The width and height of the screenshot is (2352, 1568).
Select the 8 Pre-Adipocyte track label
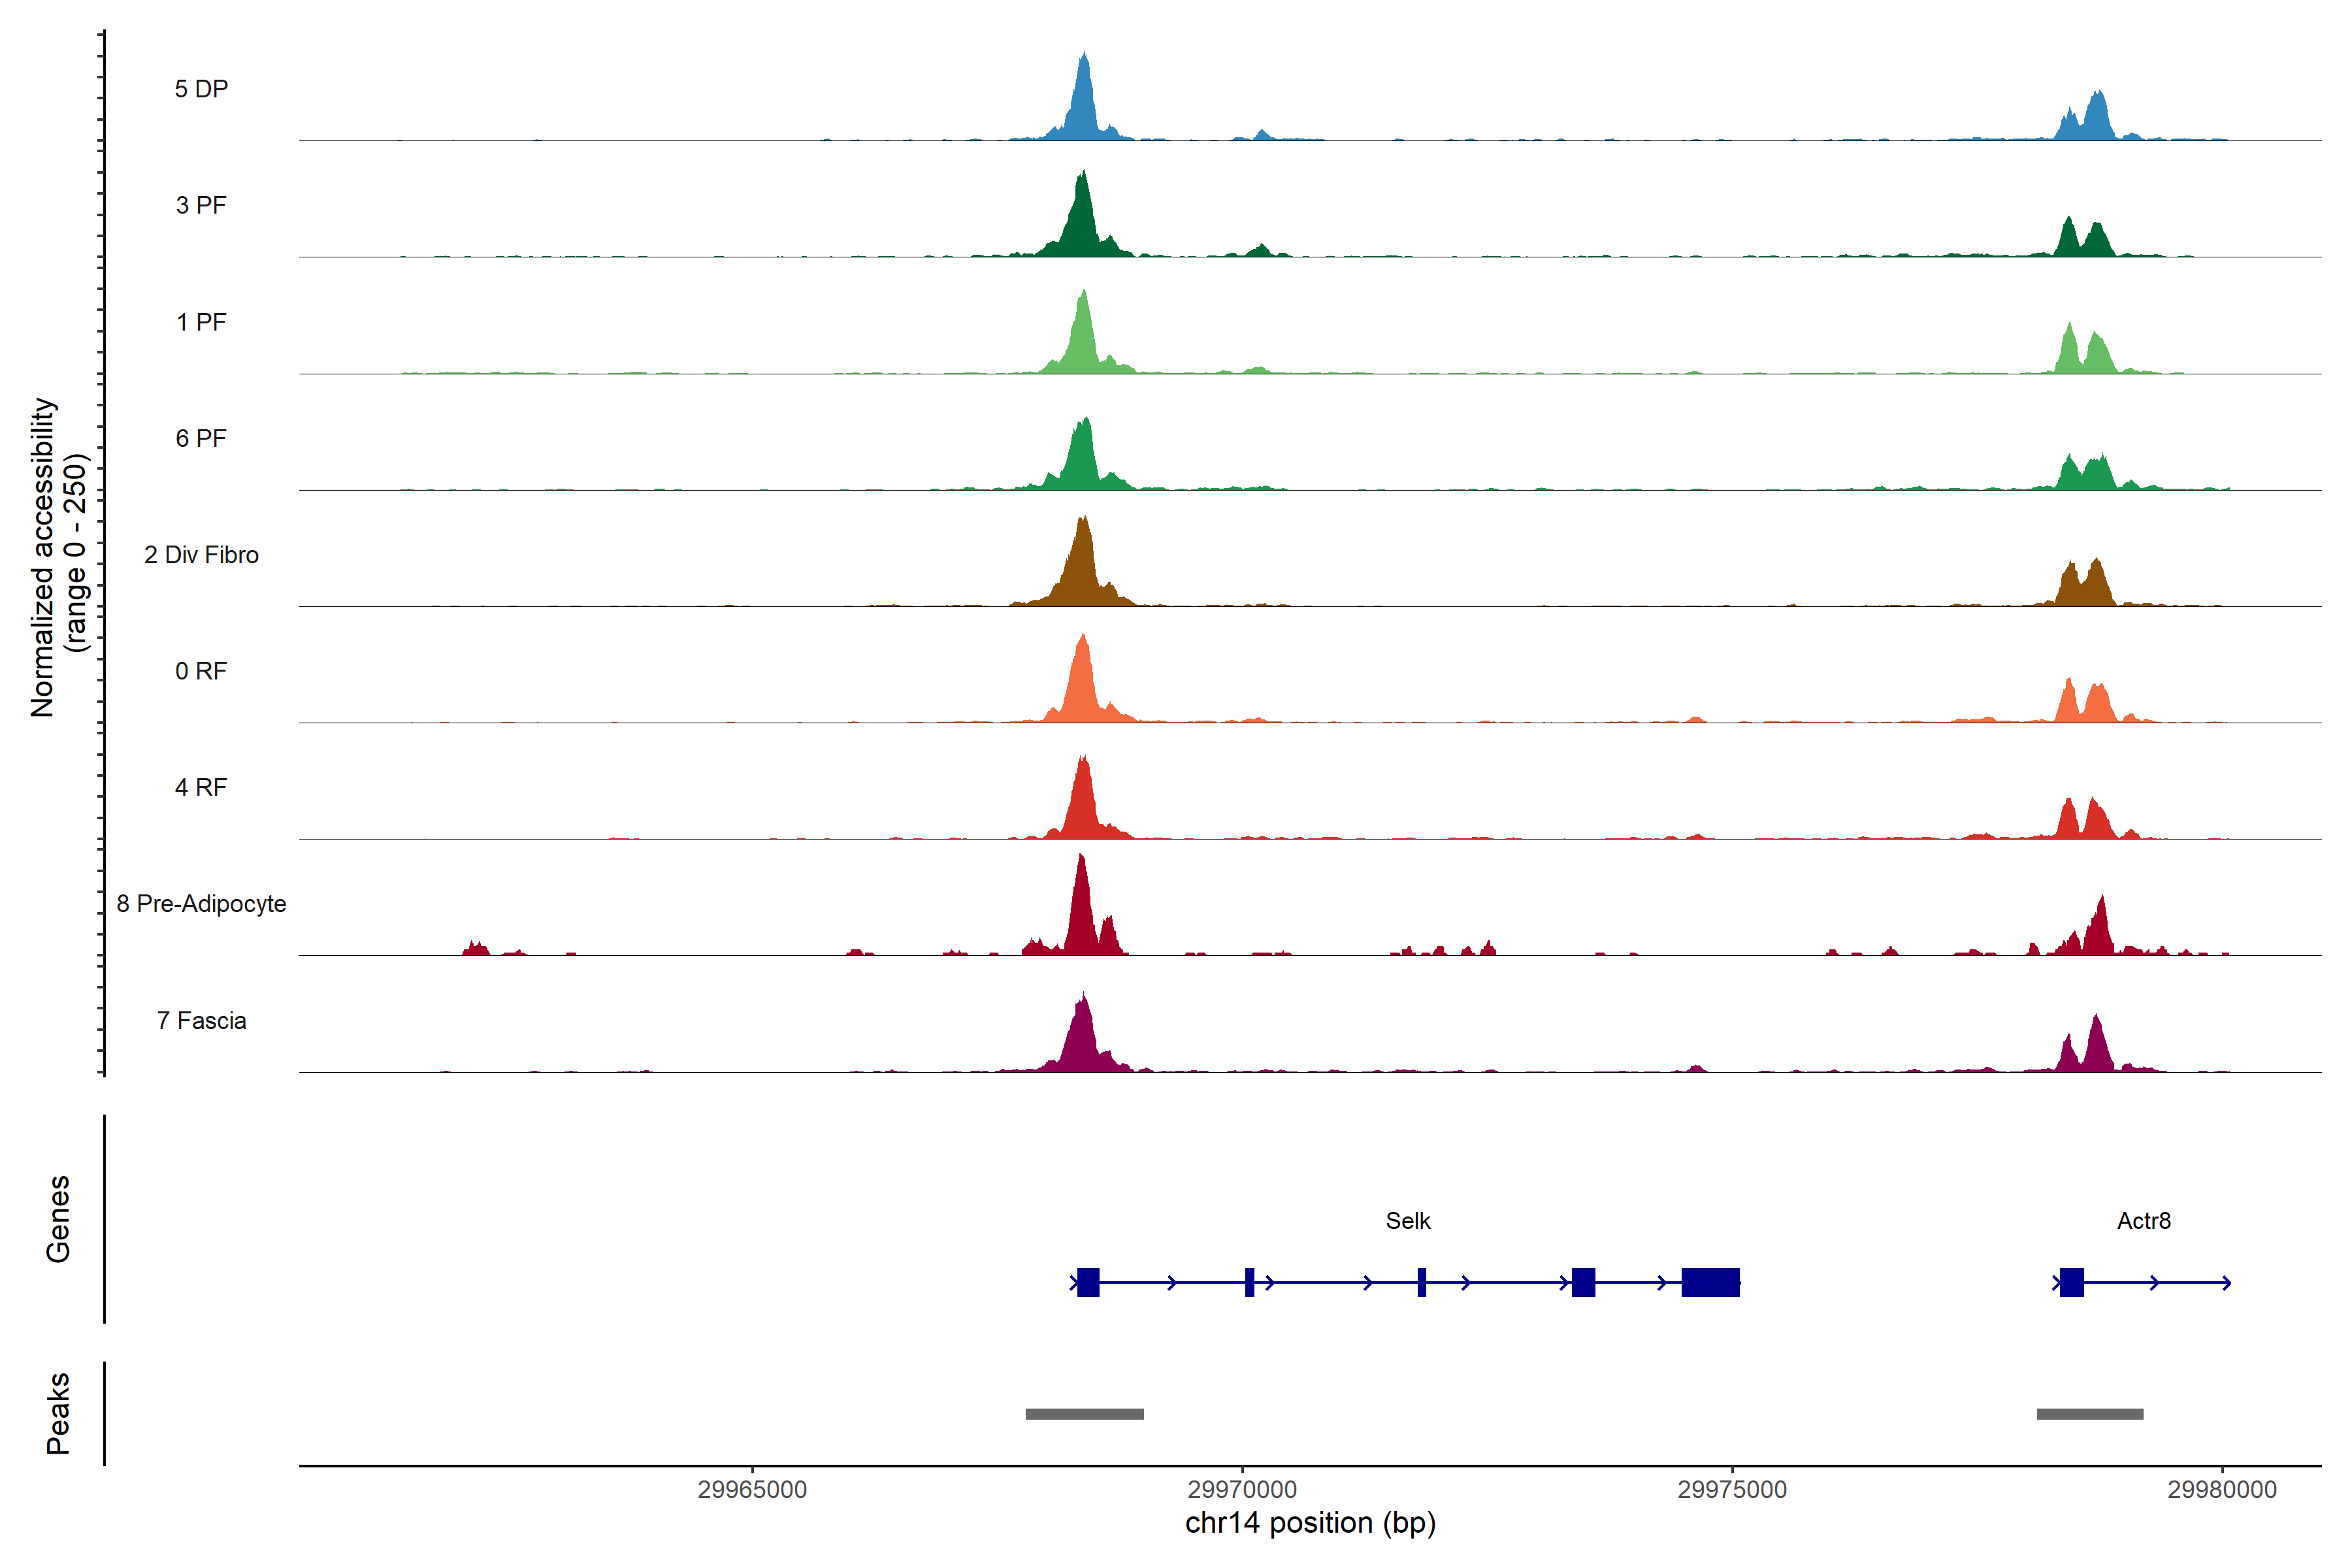[201, 904]
